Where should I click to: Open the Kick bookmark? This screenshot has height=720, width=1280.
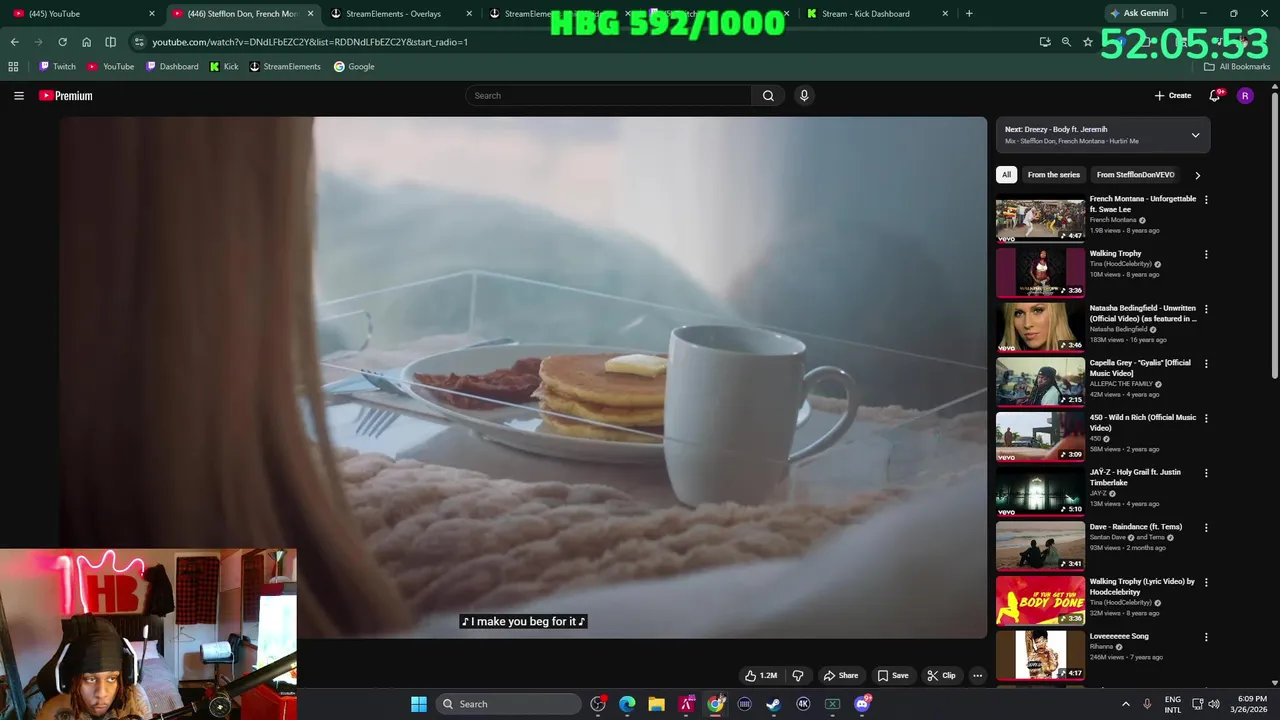click(224, 67)
